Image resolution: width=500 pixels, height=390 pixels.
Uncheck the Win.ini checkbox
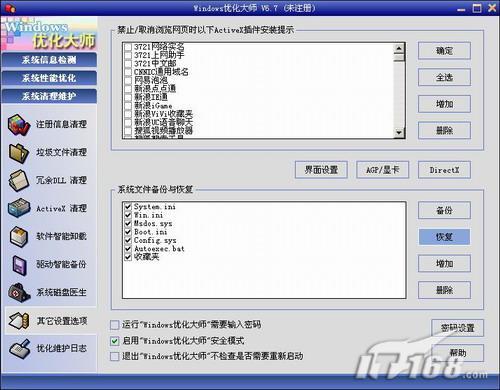click(x=128, y=215)
